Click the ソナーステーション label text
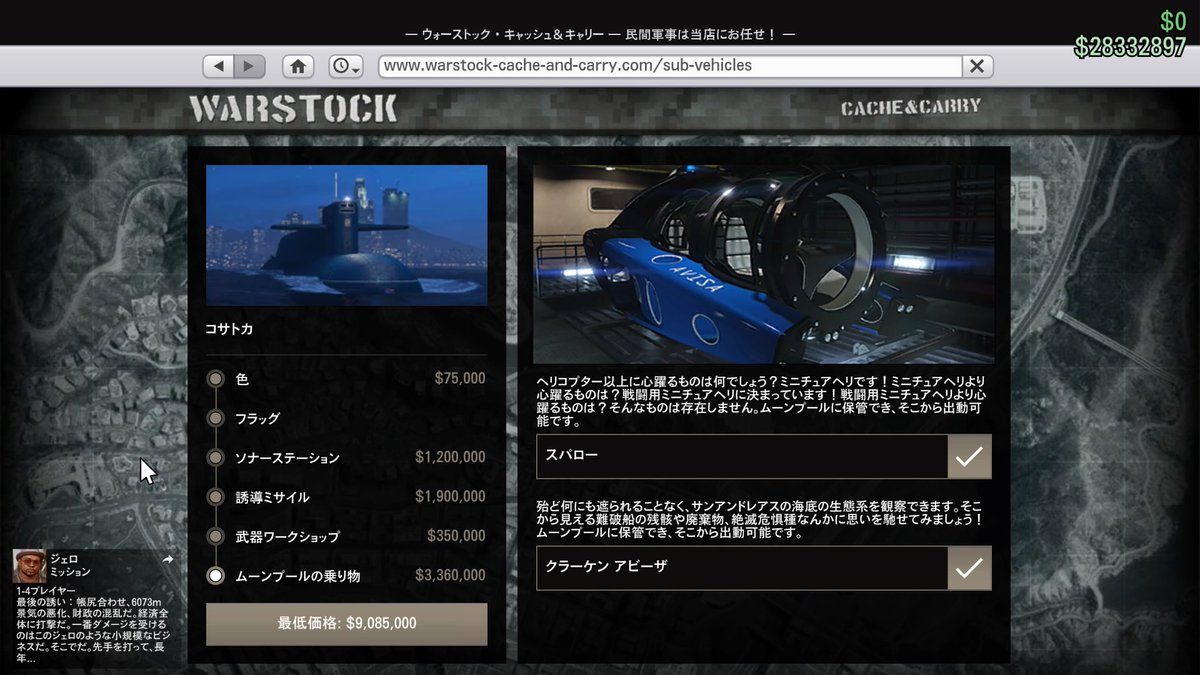 [x=288, y=458]
